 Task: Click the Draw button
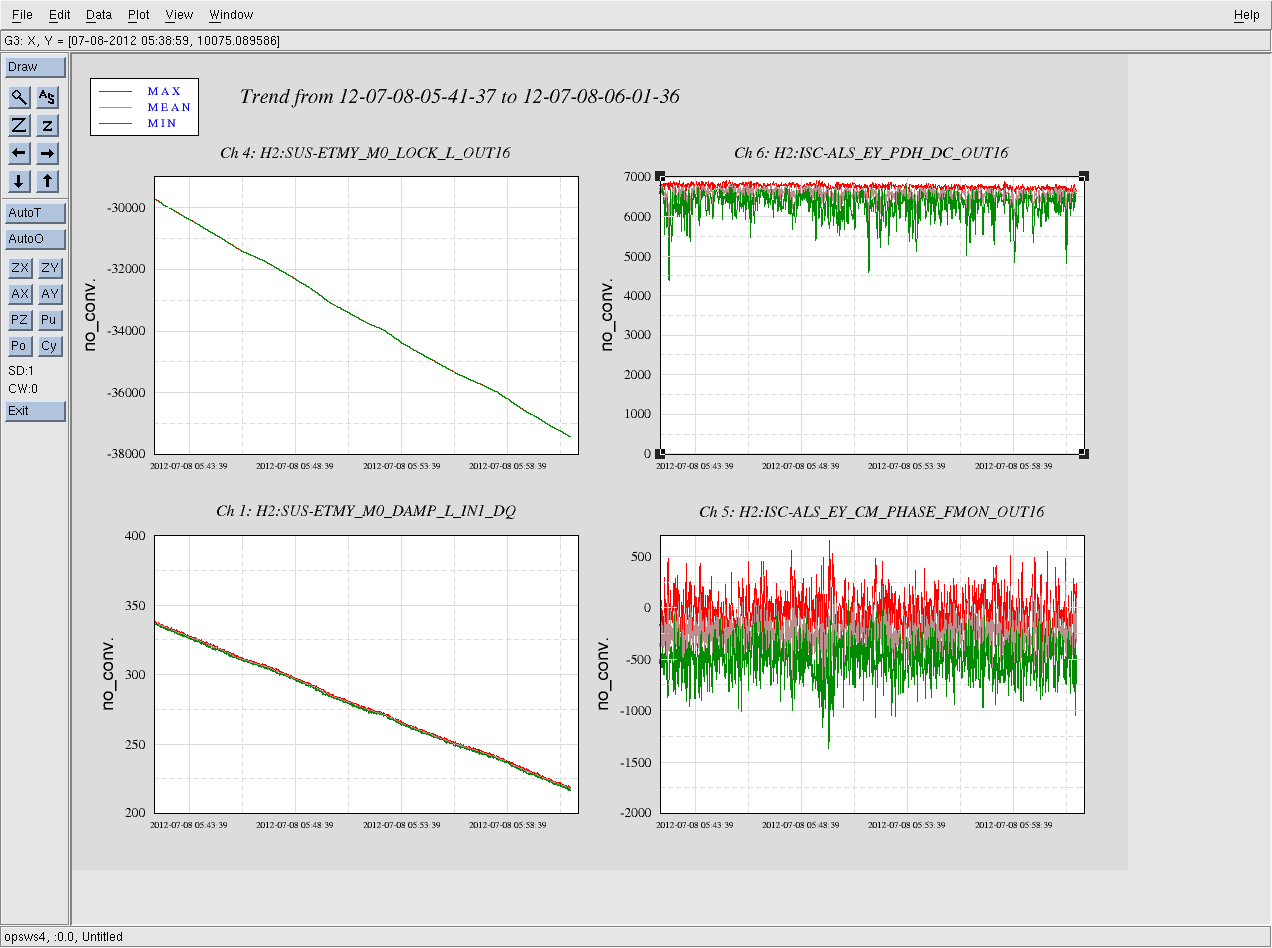click(x=35, y=67)
